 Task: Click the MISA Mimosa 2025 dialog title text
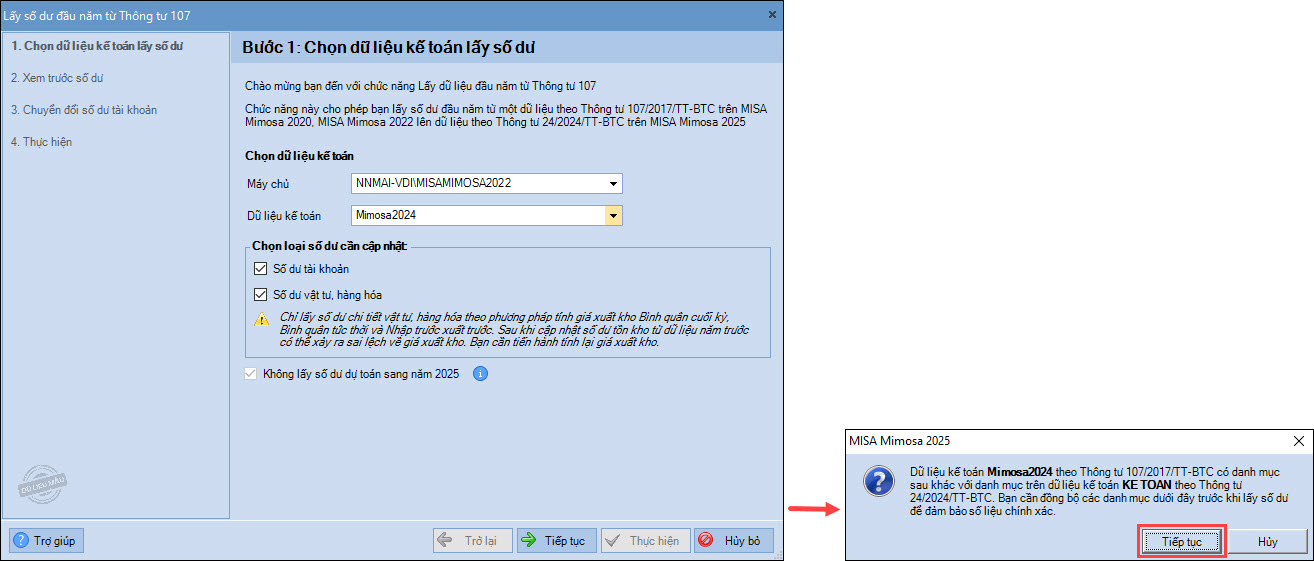(x=899, y=440)
